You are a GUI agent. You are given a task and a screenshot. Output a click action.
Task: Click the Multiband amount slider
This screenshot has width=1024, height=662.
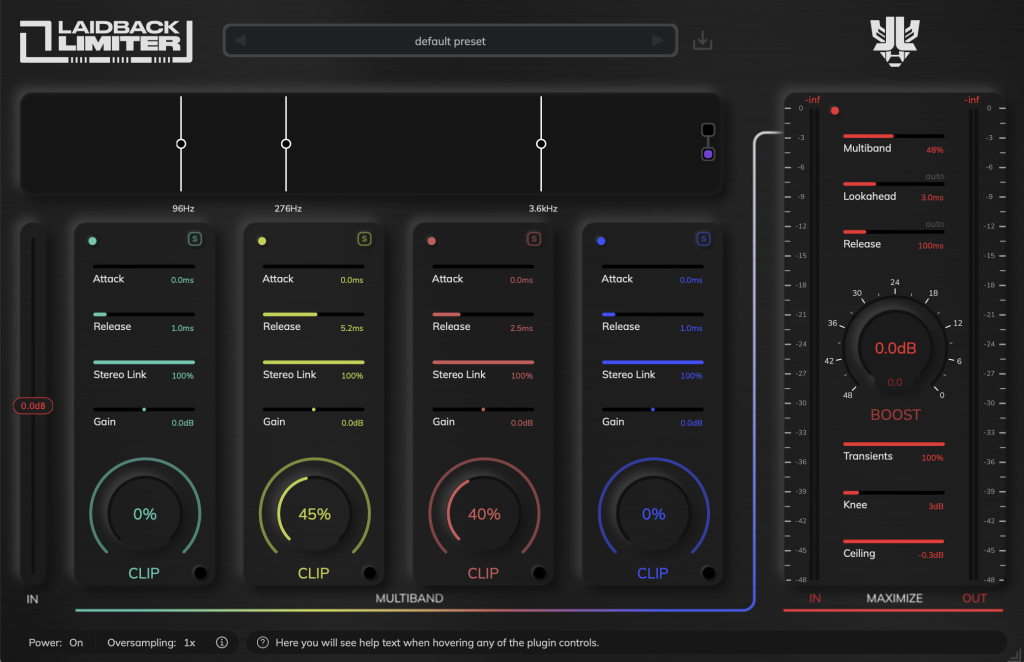pos(893,135)
